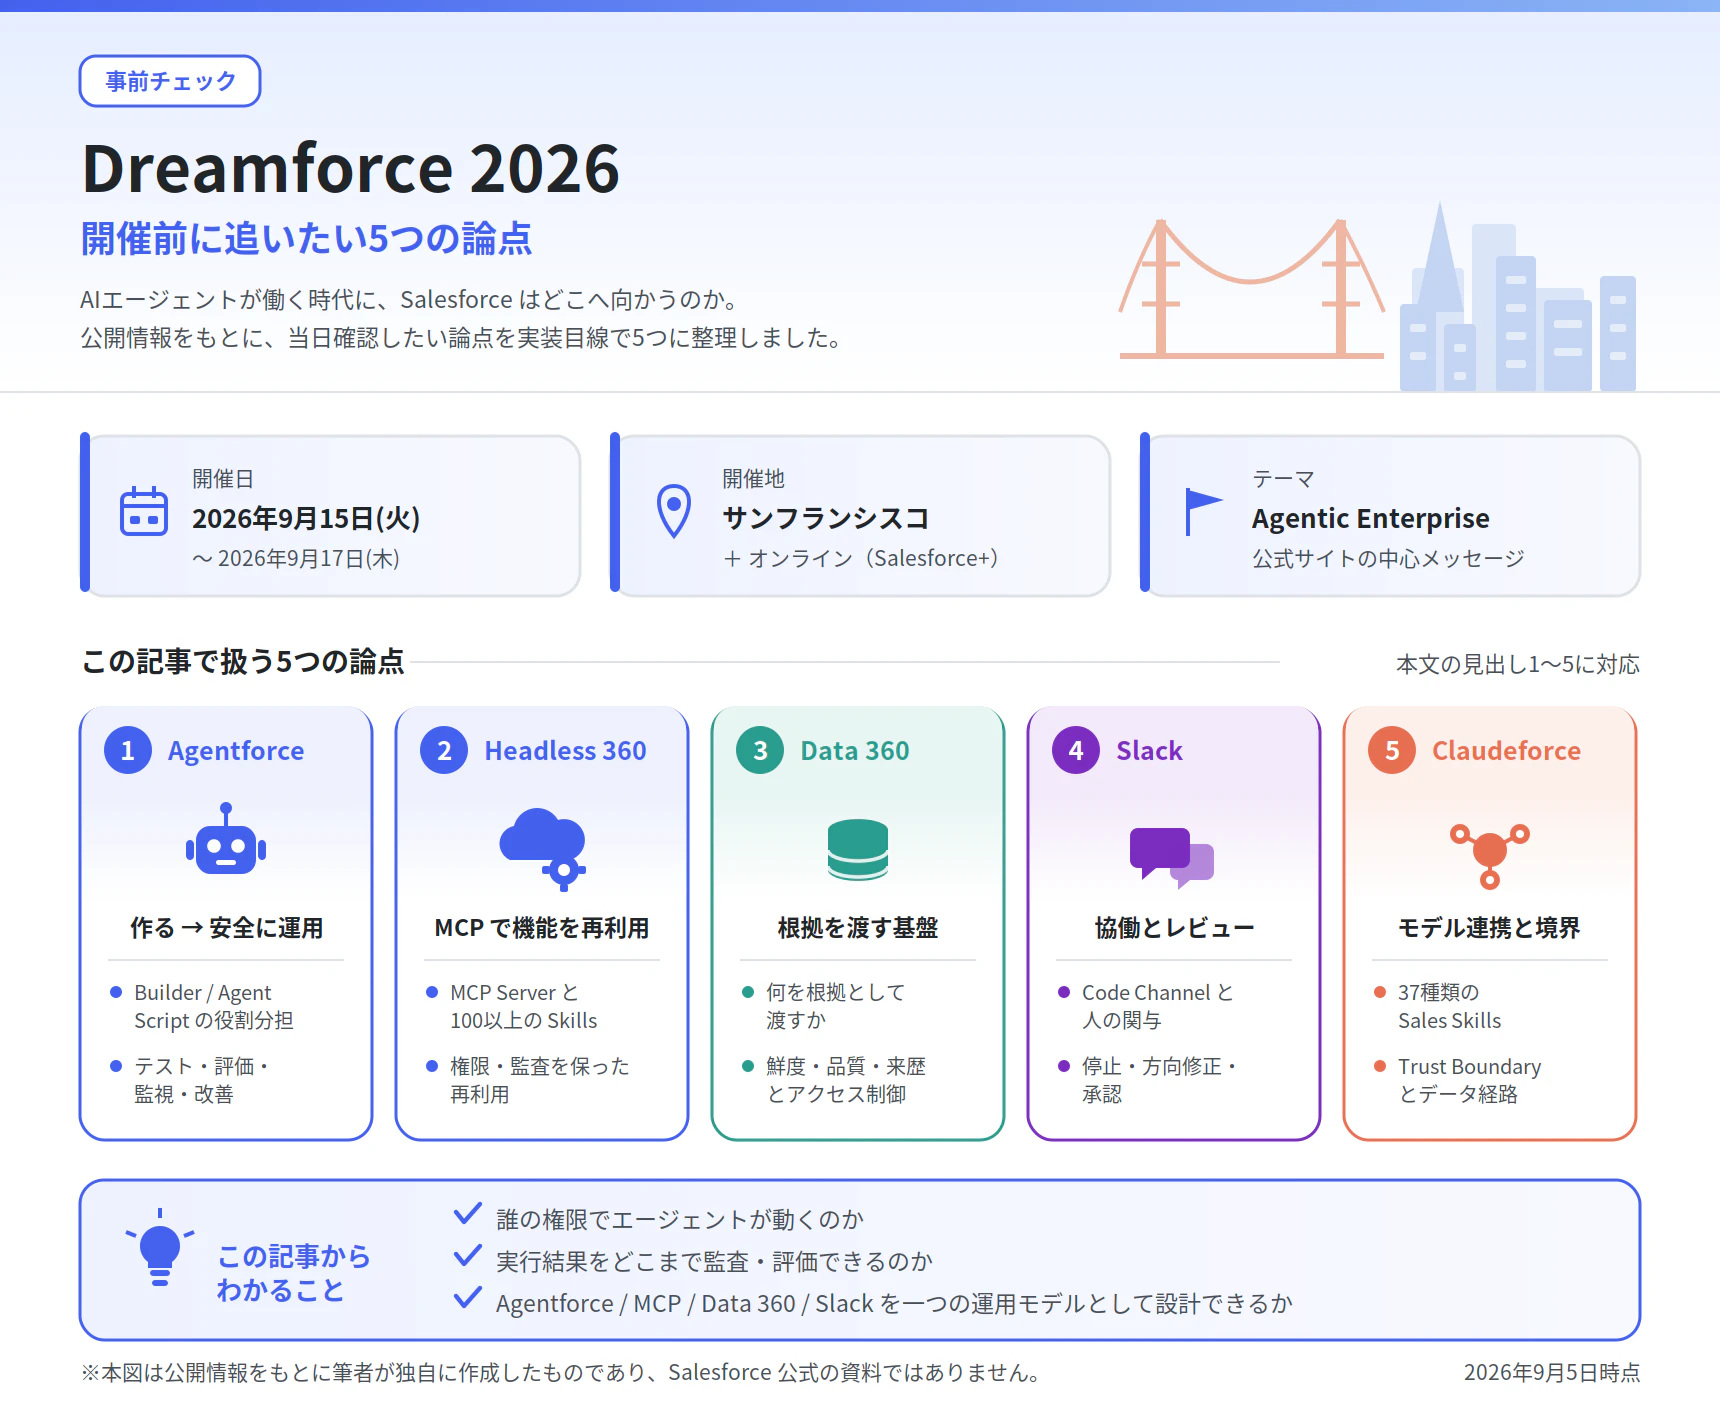The image size is (1720, 1412).
Task: Click the database icon in Data 360 card
Action: tap(858, 849)
